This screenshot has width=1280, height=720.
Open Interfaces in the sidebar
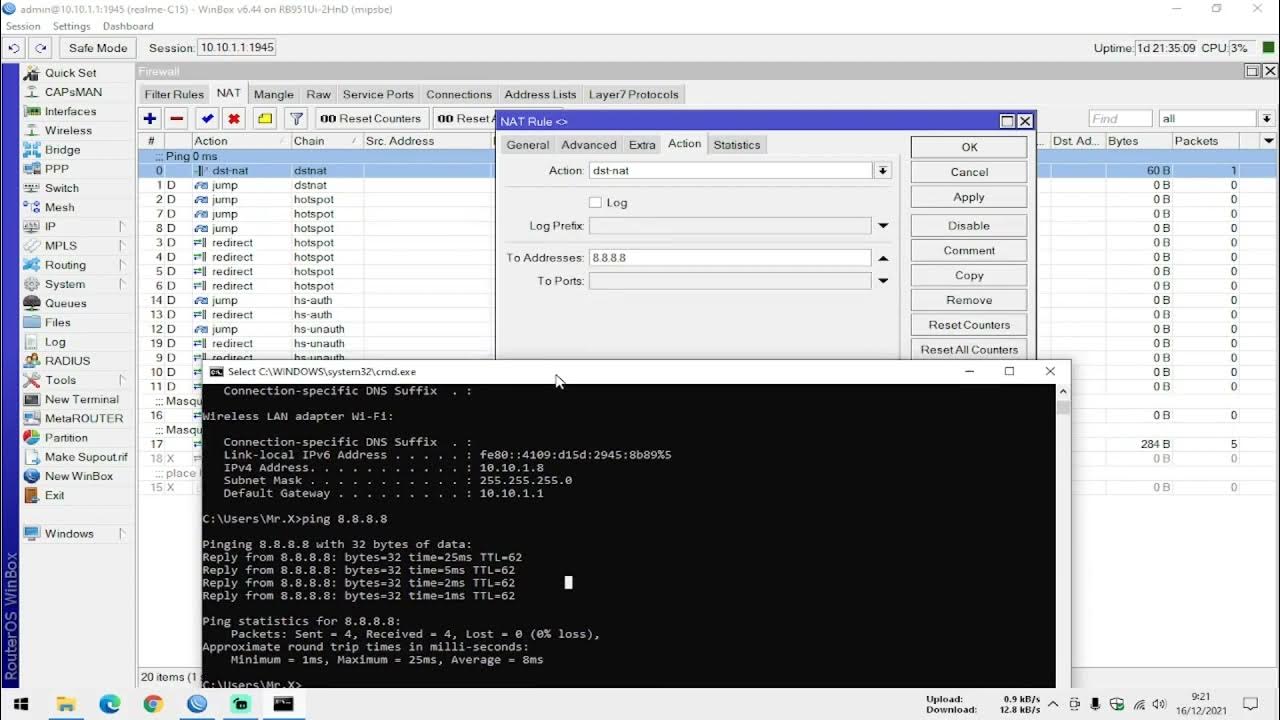click(70, 111)
